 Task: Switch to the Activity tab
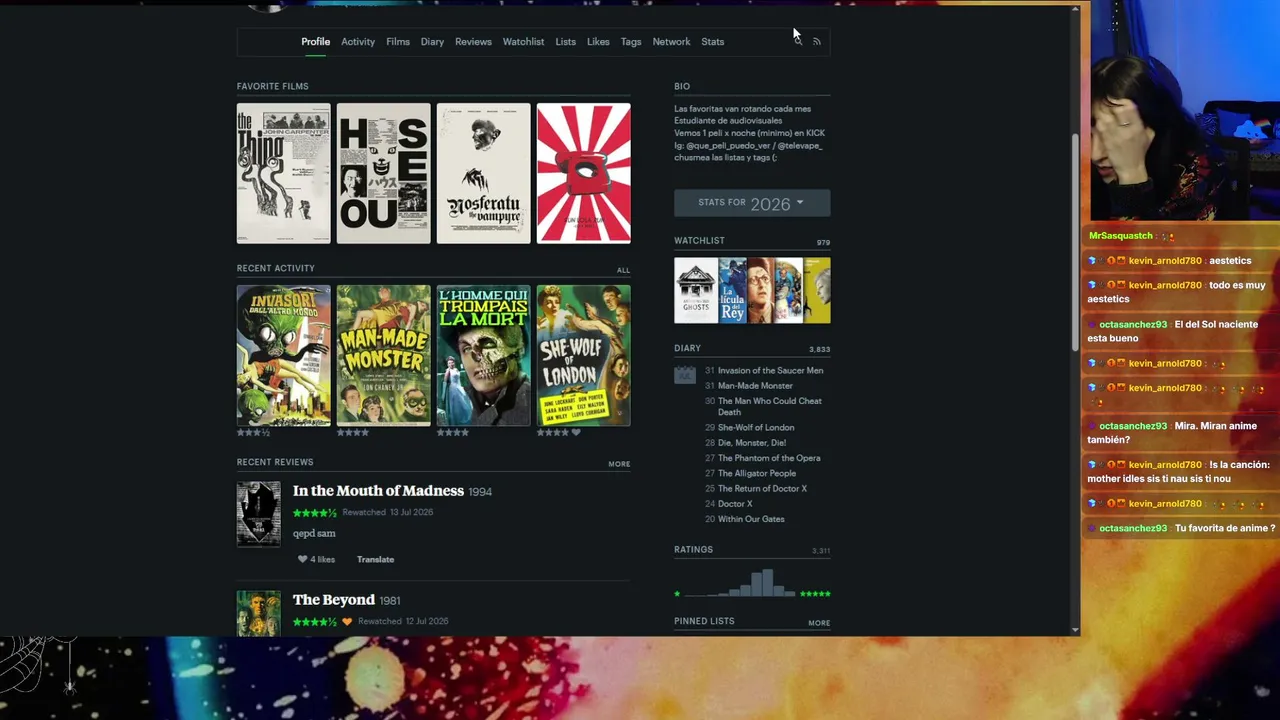[358, 42]
